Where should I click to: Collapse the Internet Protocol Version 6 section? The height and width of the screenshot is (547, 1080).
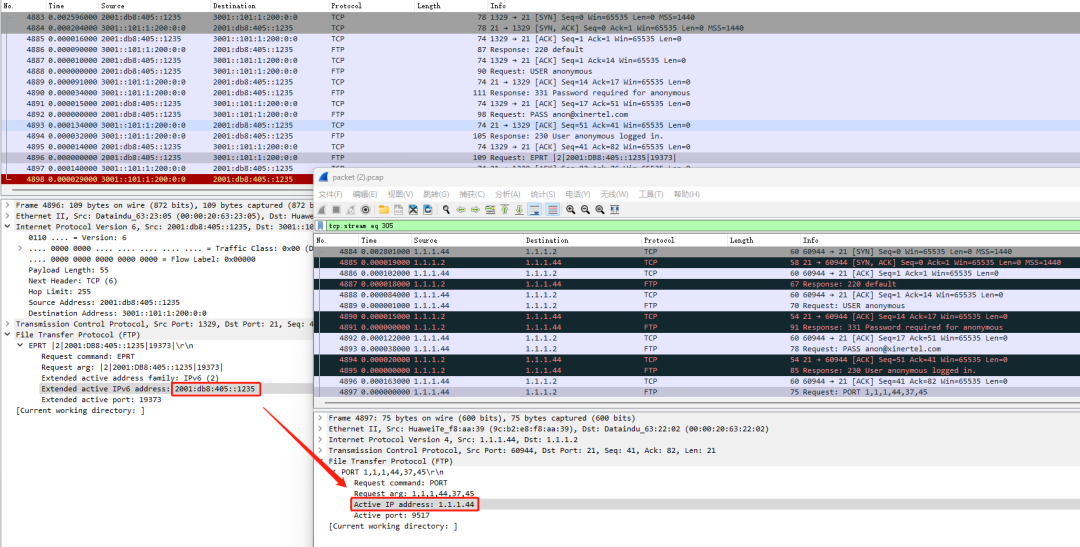pyautogui.click(x=8, y=227)
